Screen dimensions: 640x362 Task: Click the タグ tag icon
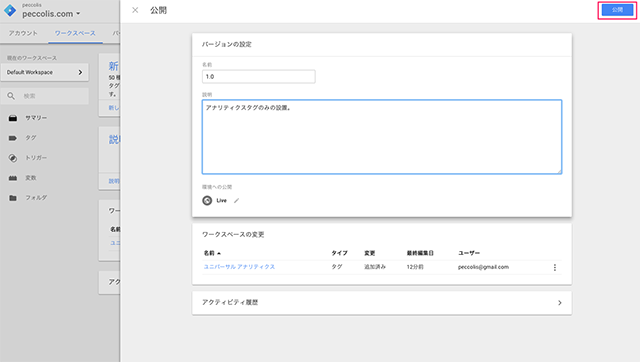13,138
